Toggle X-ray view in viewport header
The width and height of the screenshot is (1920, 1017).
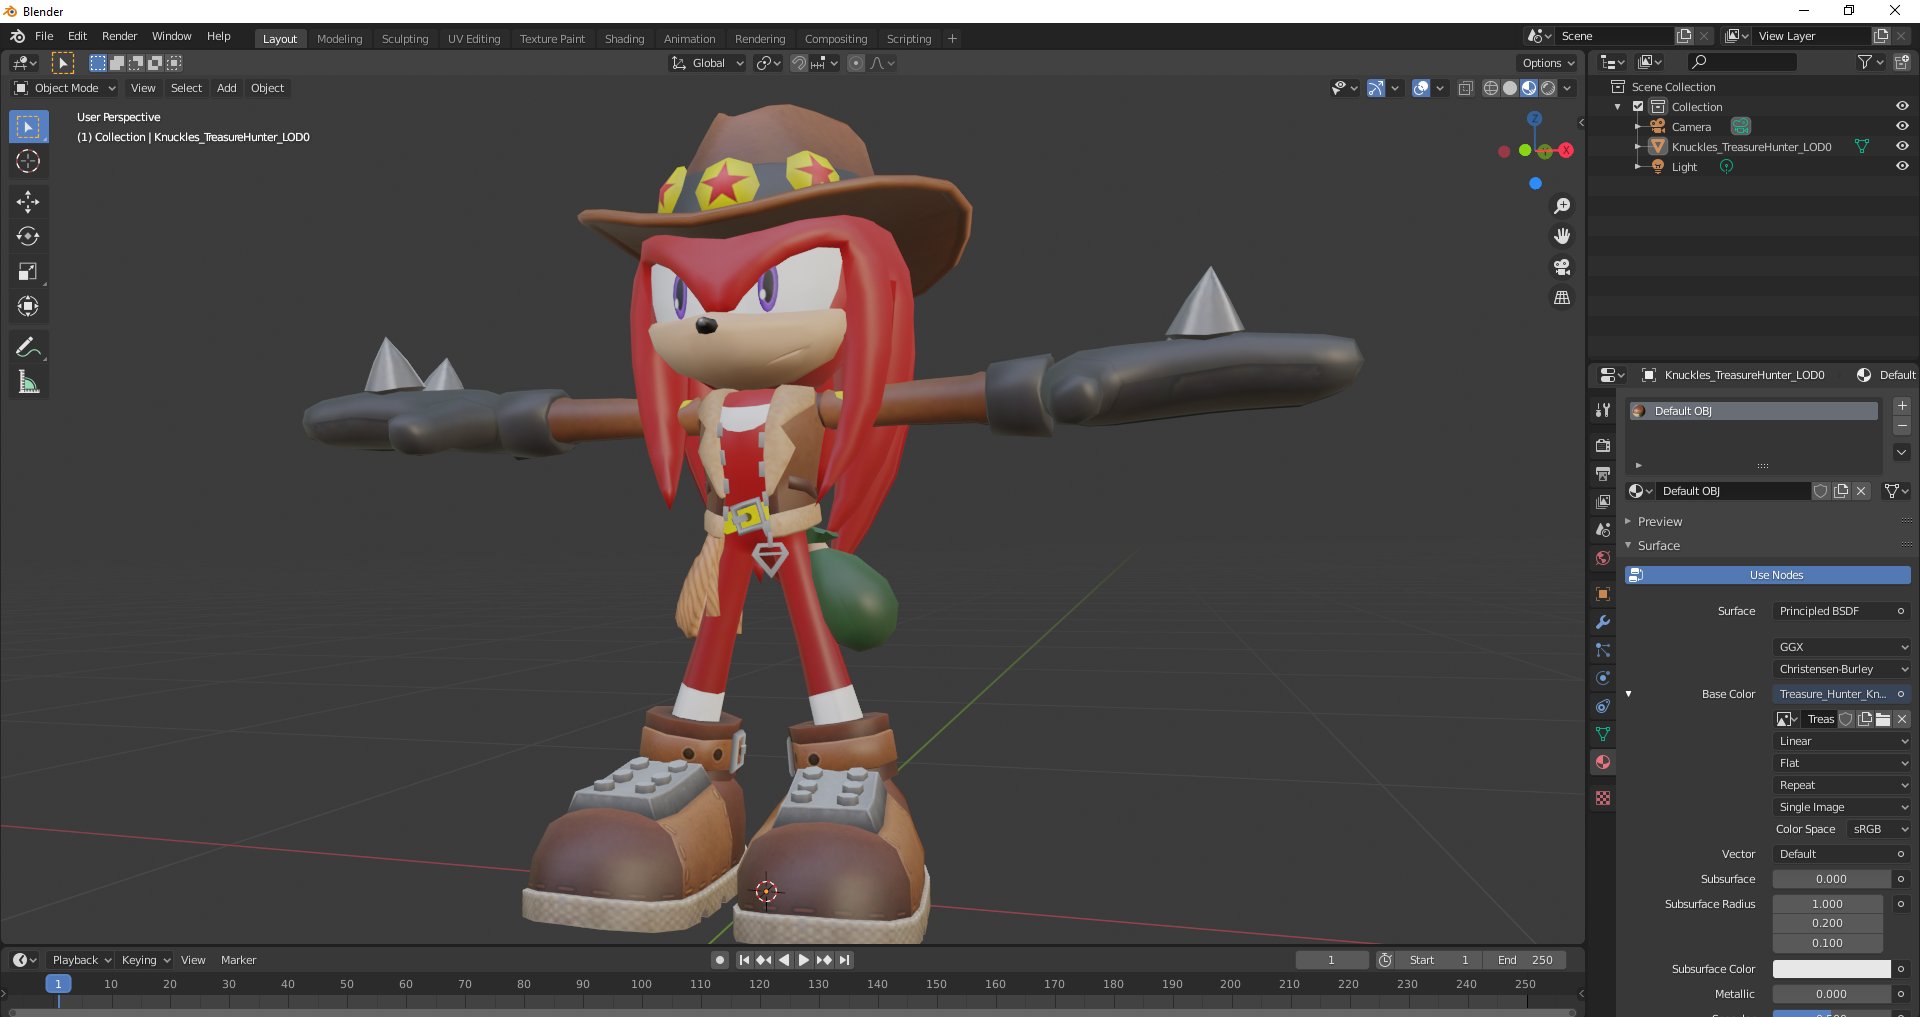point(1466,88)
